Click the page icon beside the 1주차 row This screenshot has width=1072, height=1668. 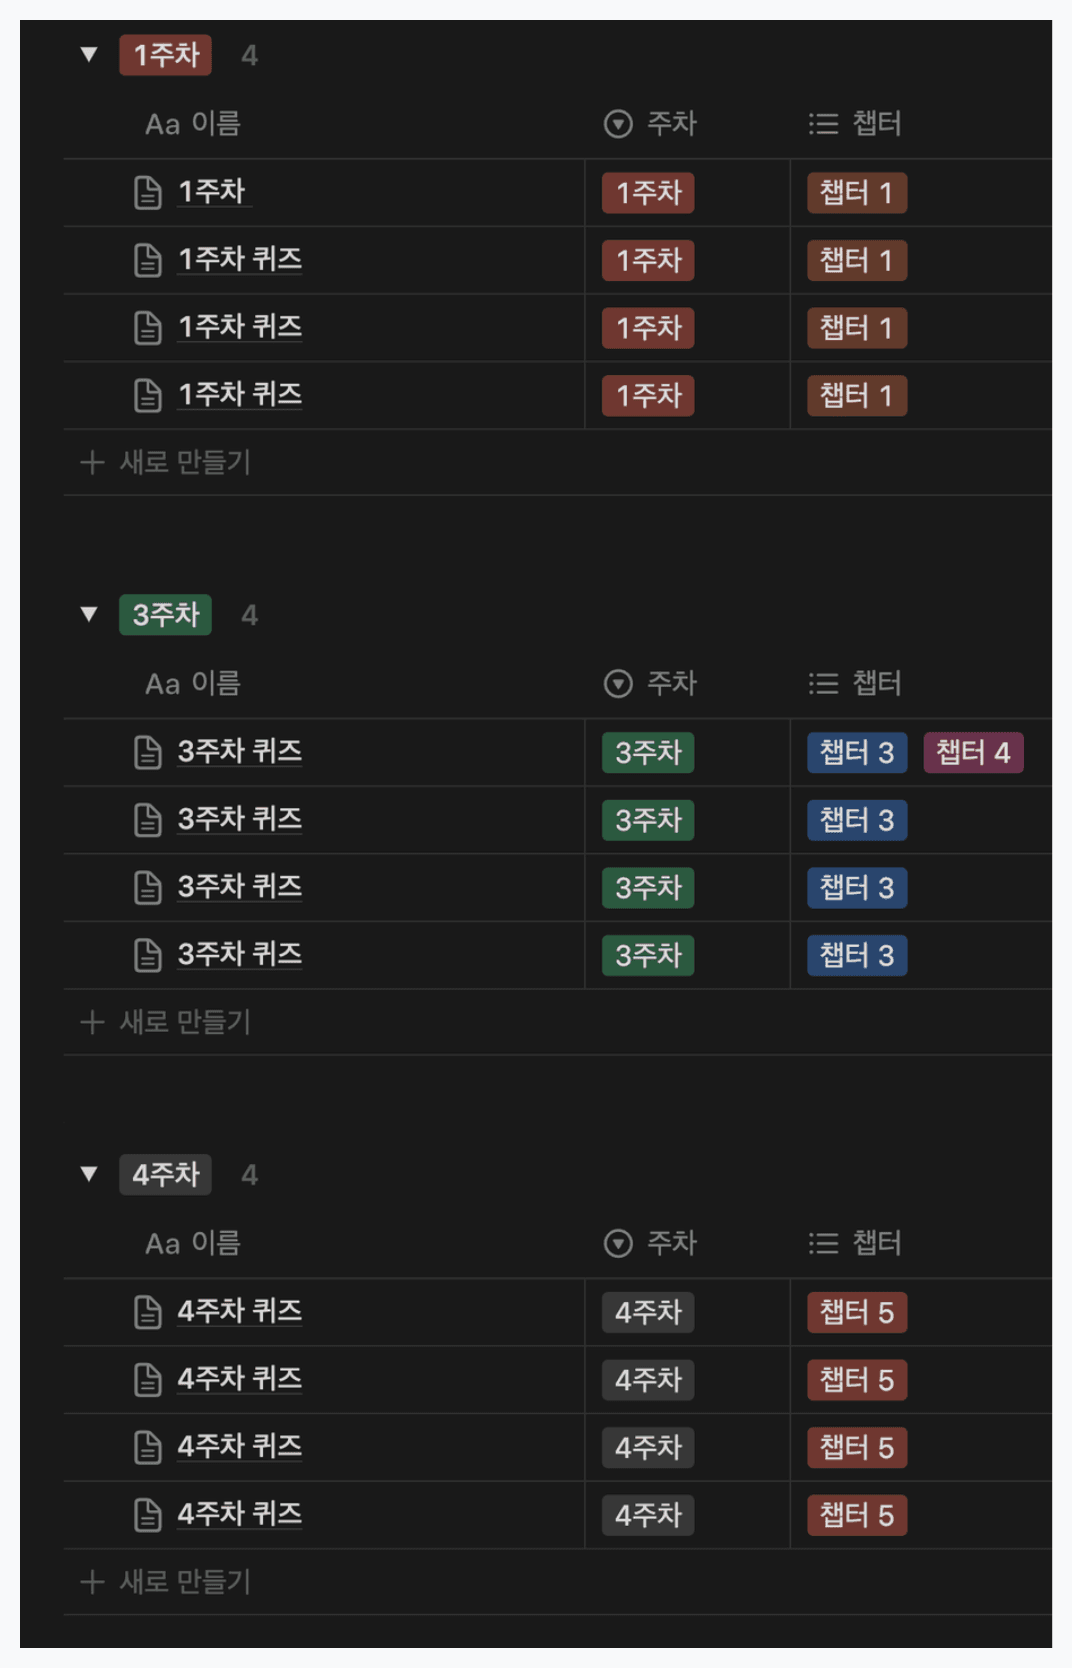coord(148,193)
